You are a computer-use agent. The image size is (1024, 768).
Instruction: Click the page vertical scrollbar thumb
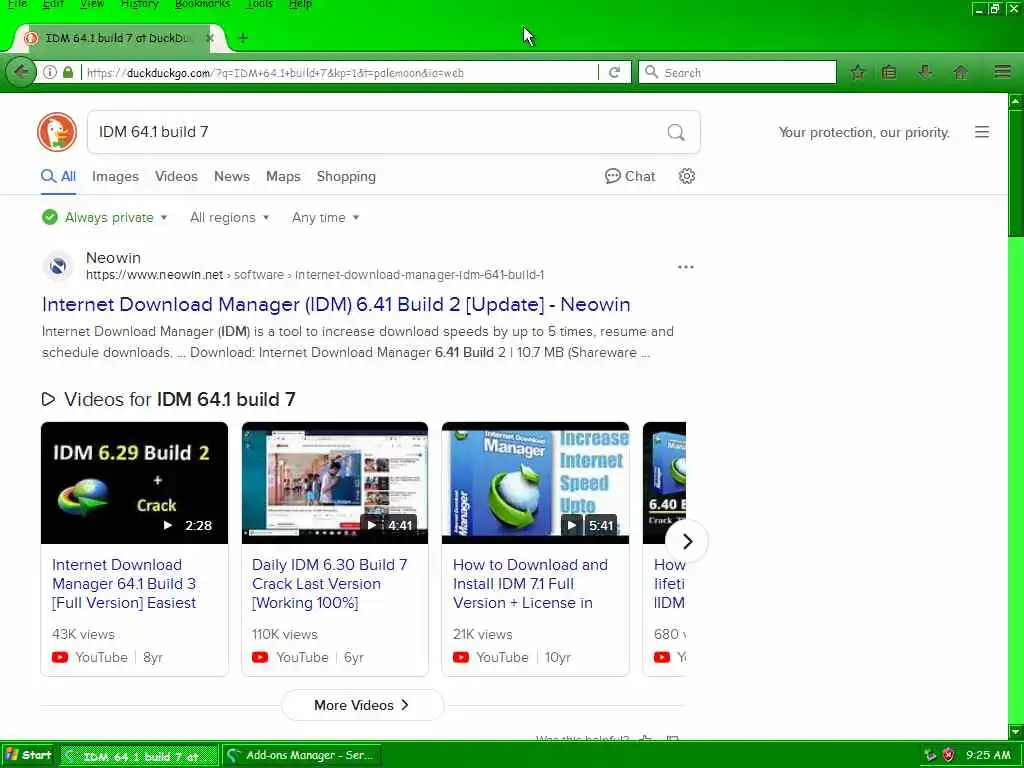(x=1016, y=173)
